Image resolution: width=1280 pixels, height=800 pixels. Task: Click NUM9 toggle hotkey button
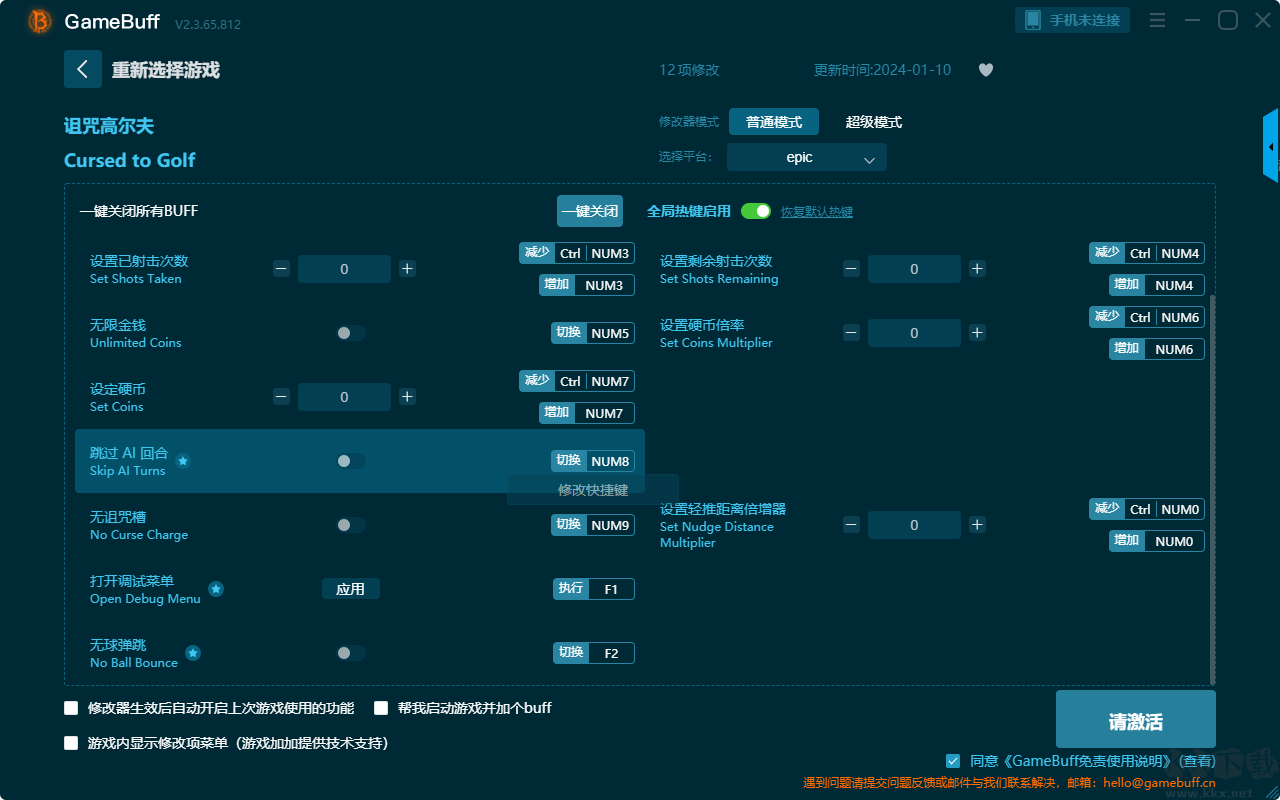coord(593,525)
